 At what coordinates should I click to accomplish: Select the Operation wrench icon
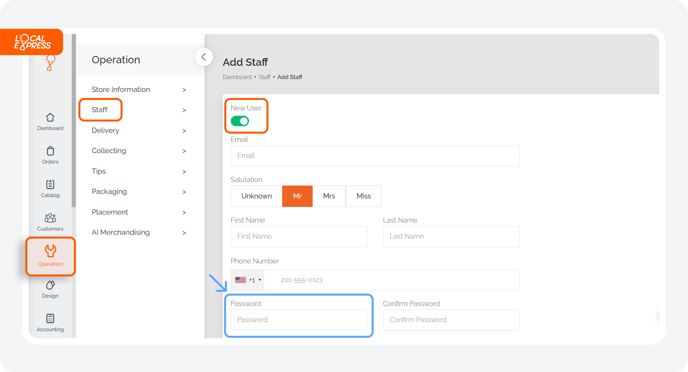point(50,251)
